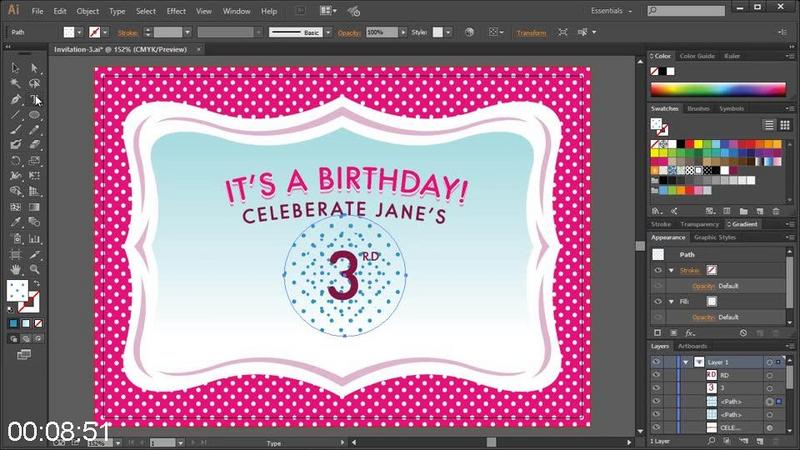The height and width of the screenshot is (450, 800).
Task: Toggle visibility of Layer 1
Action: click(x=656, y=362)
